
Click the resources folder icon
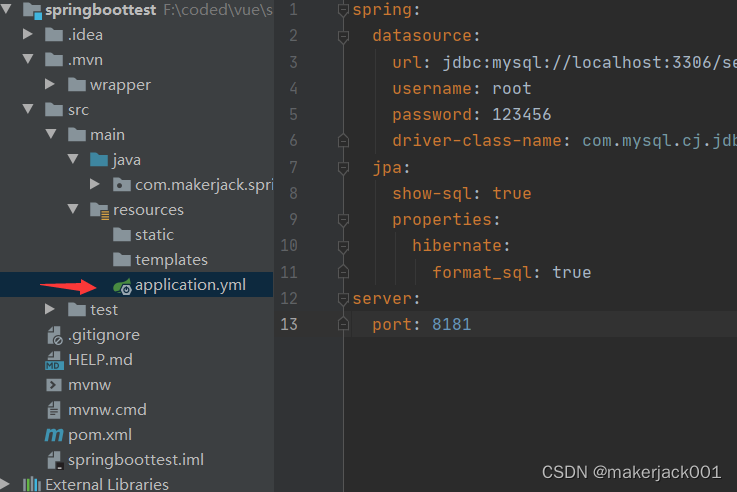click(99, 210)
